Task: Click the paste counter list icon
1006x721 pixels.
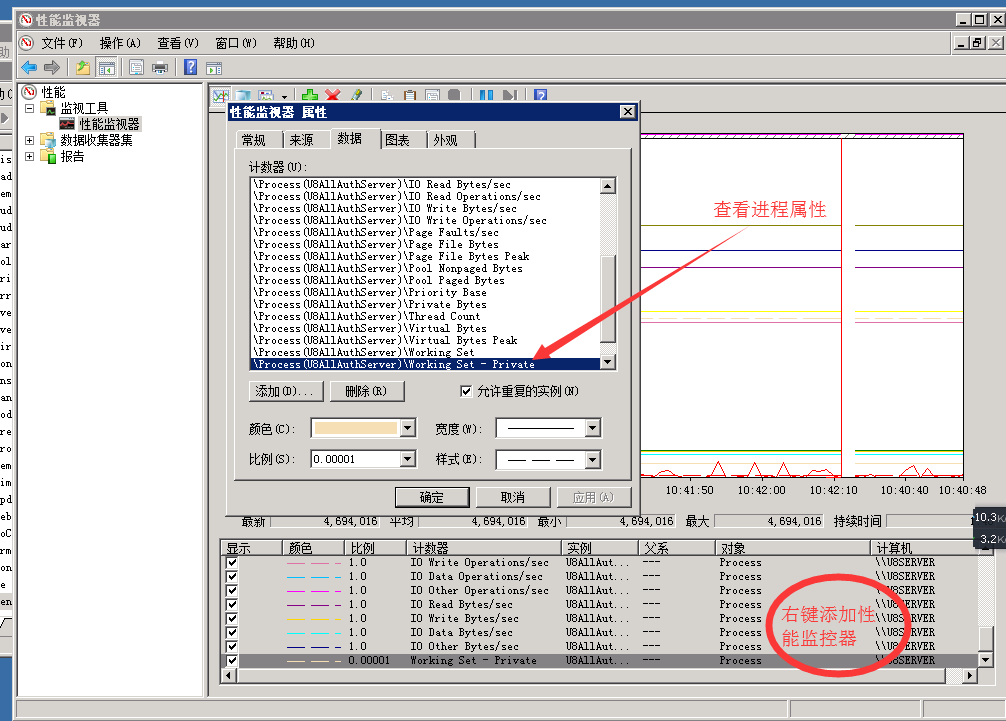Action: tap(409, 96)
